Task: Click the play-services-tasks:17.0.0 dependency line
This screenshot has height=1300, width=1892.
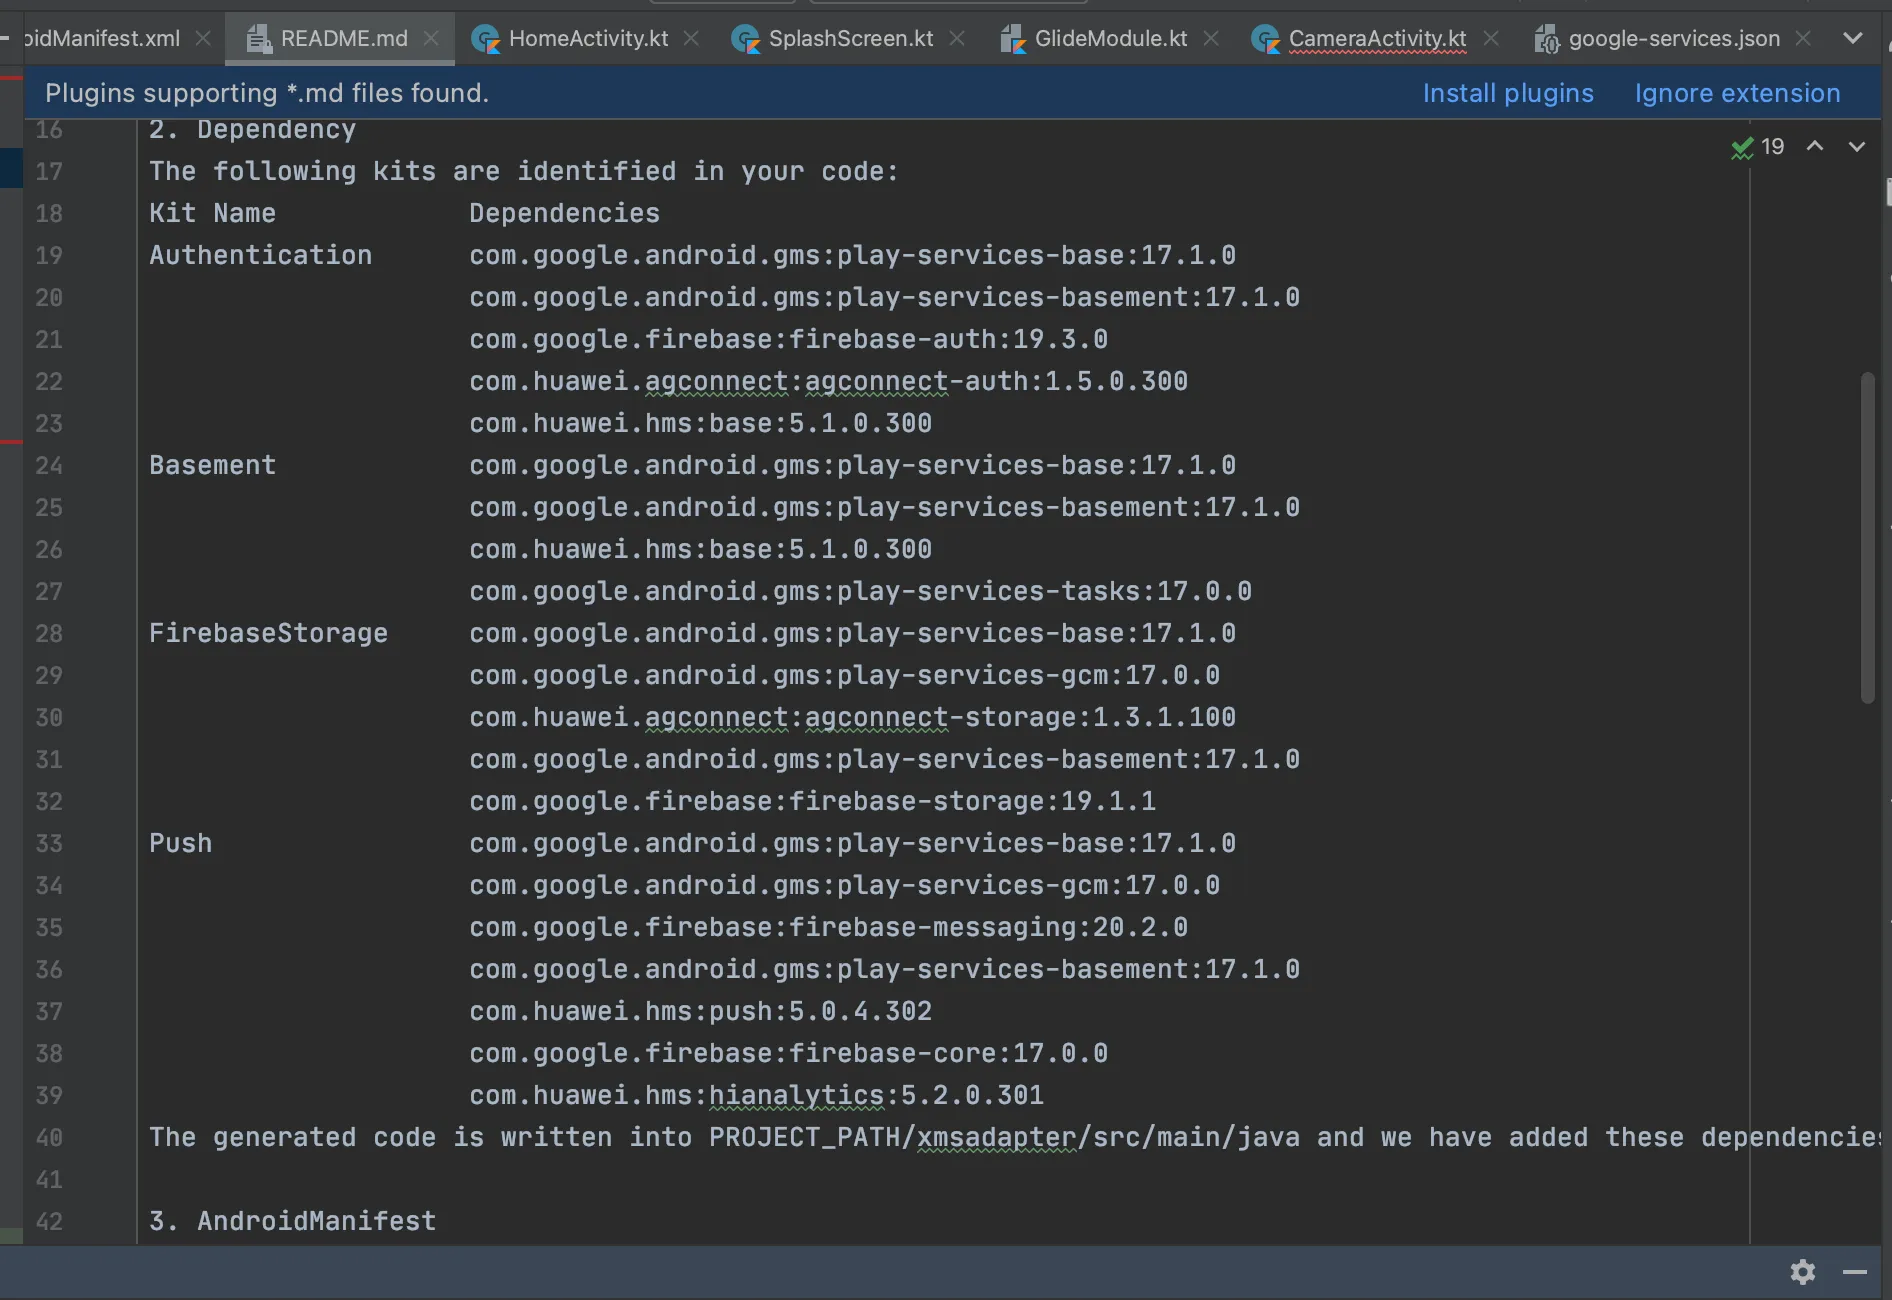Action: 860,591
